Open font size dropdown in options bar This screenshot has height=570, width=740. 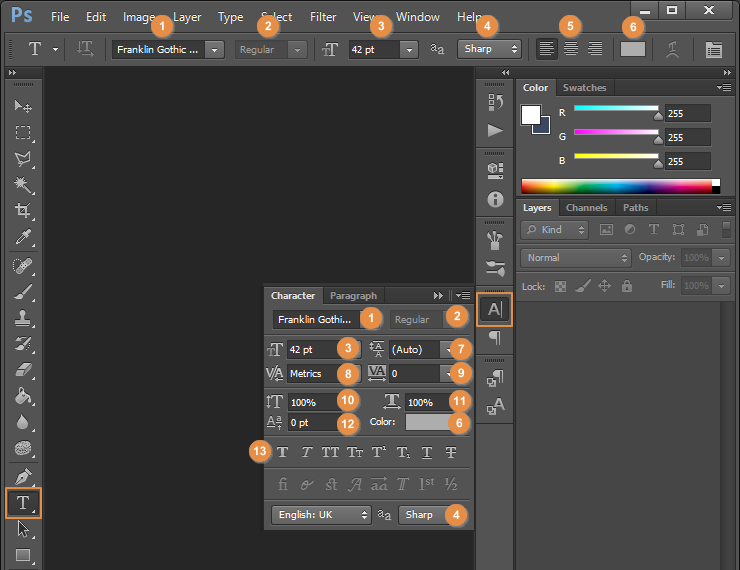409,50
